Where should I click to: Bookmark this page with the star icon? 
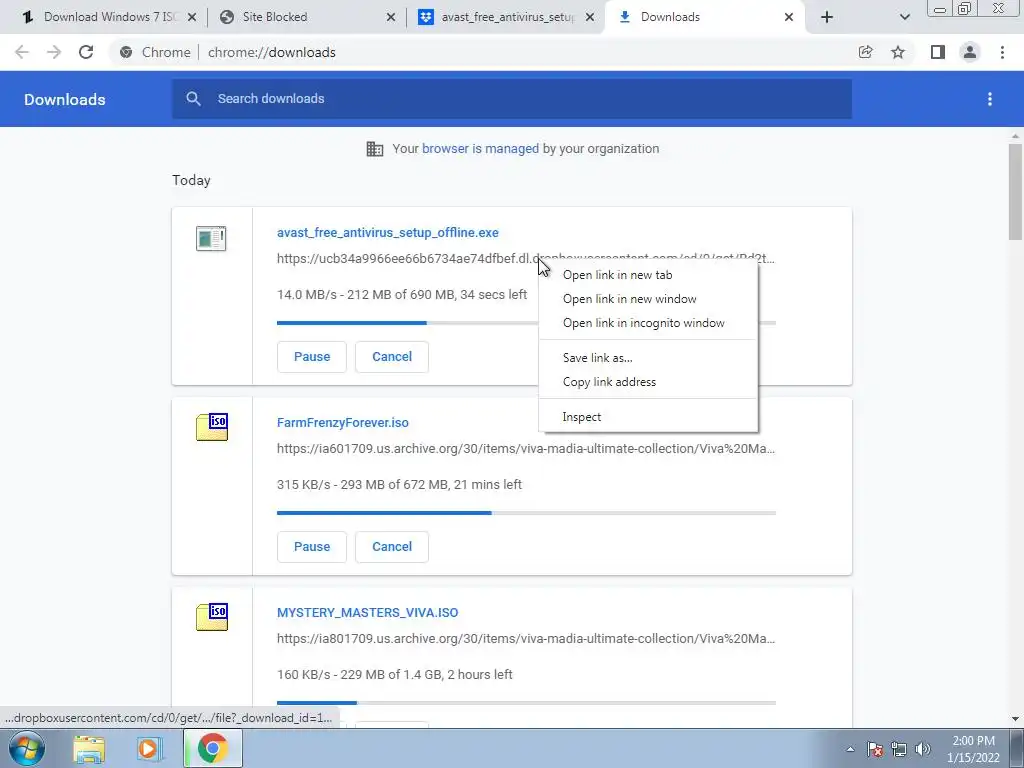[x=898, y=52]
